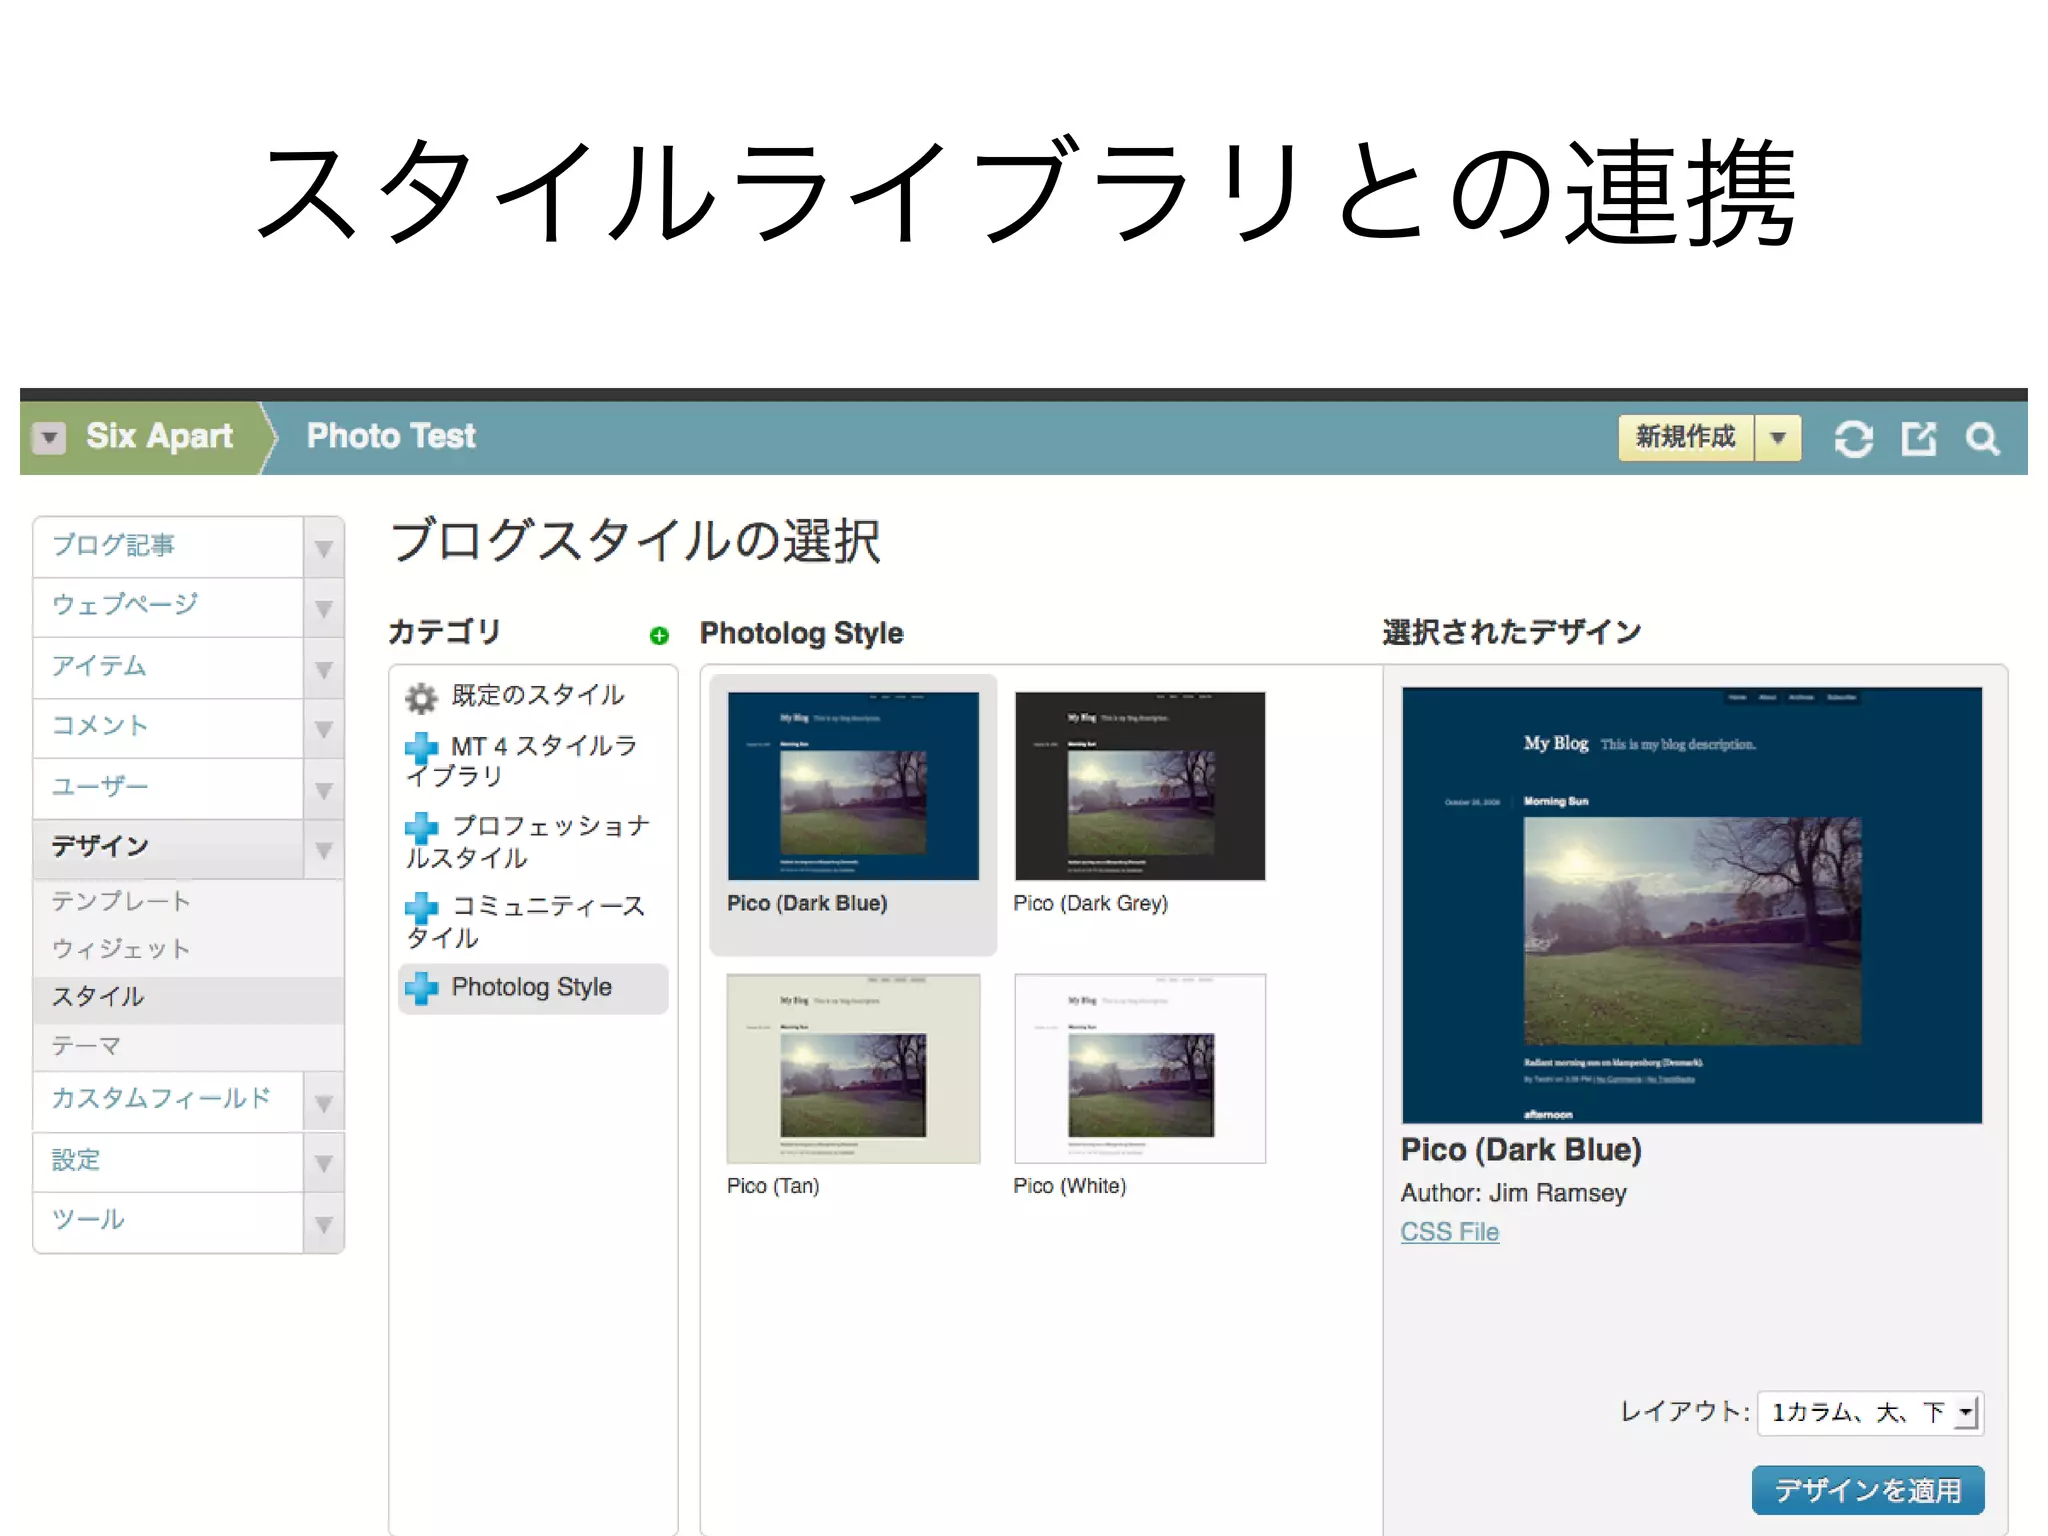Open the テンプレート submenu item

(x=121, y=901)
